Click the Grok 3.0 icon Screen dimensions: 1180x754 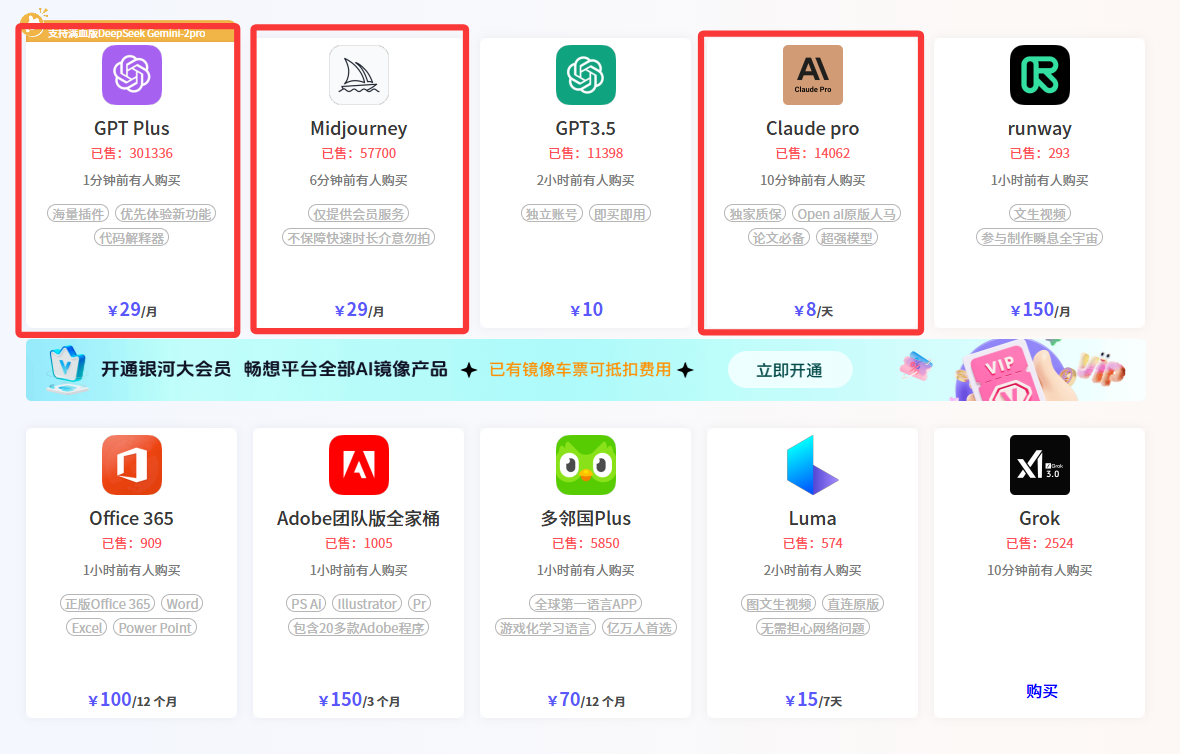[1039, 464]
